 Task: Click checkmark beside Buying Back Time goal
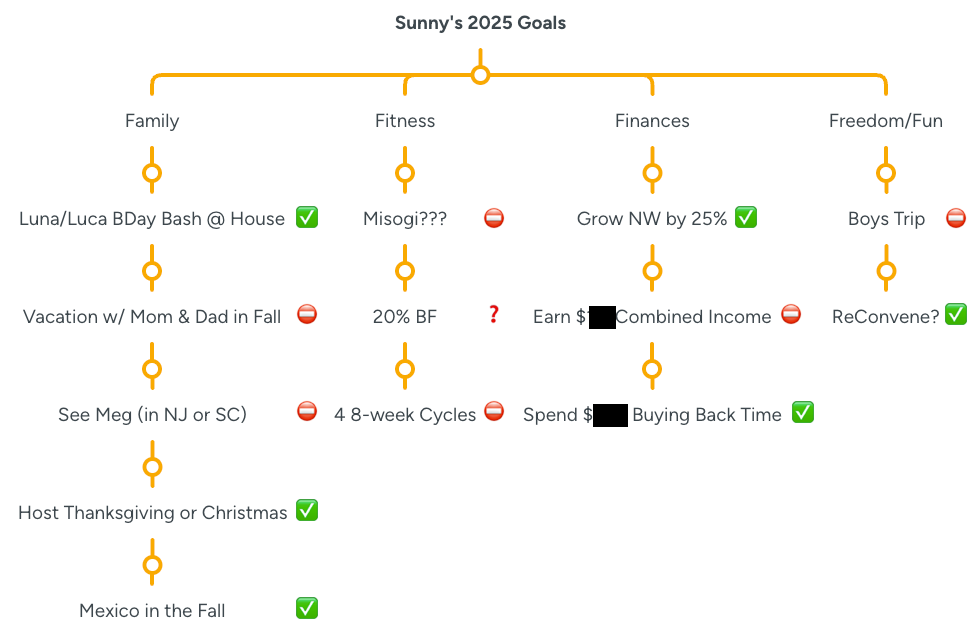tap(803, 412)
